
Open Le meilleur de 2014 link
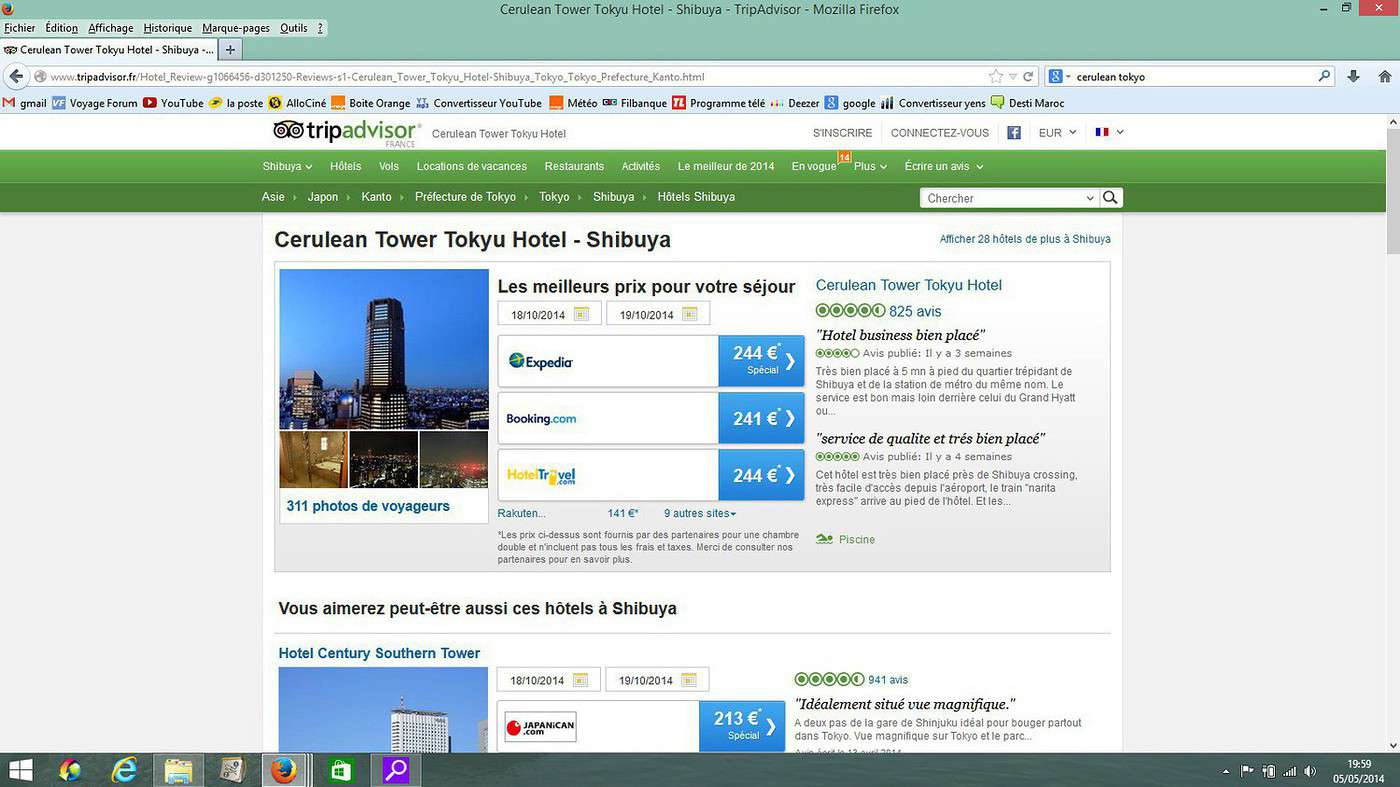point(726,166)
